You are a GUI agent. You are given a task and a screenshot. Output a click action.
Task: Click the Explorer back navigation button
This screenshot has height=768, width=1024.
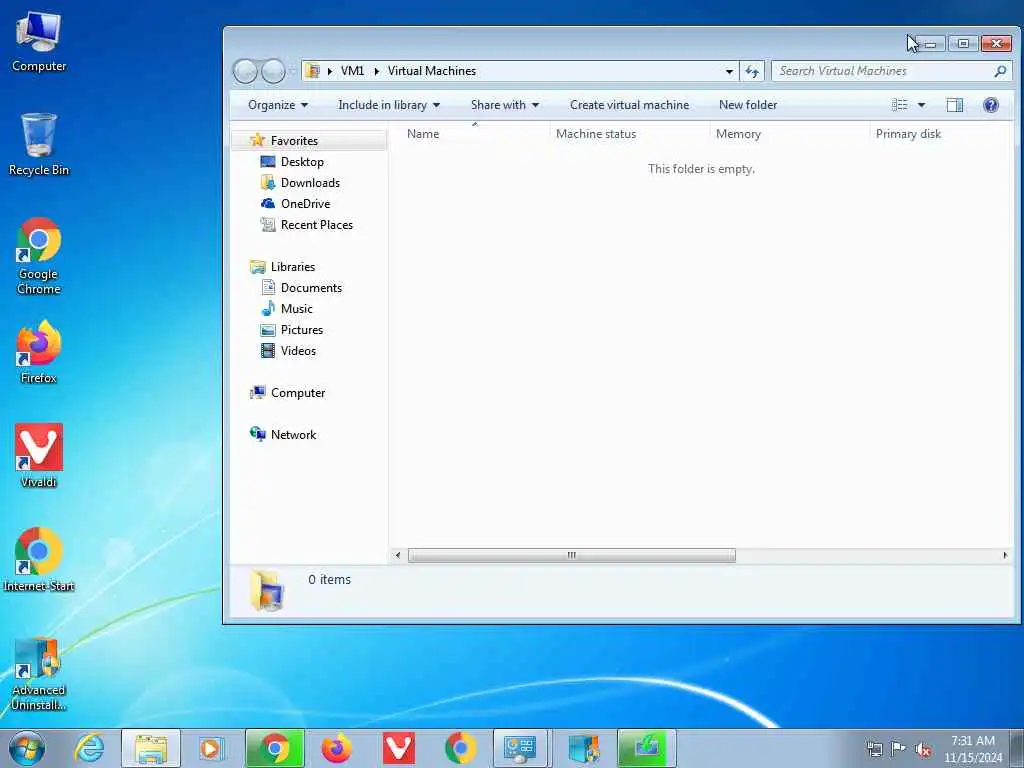246,71
